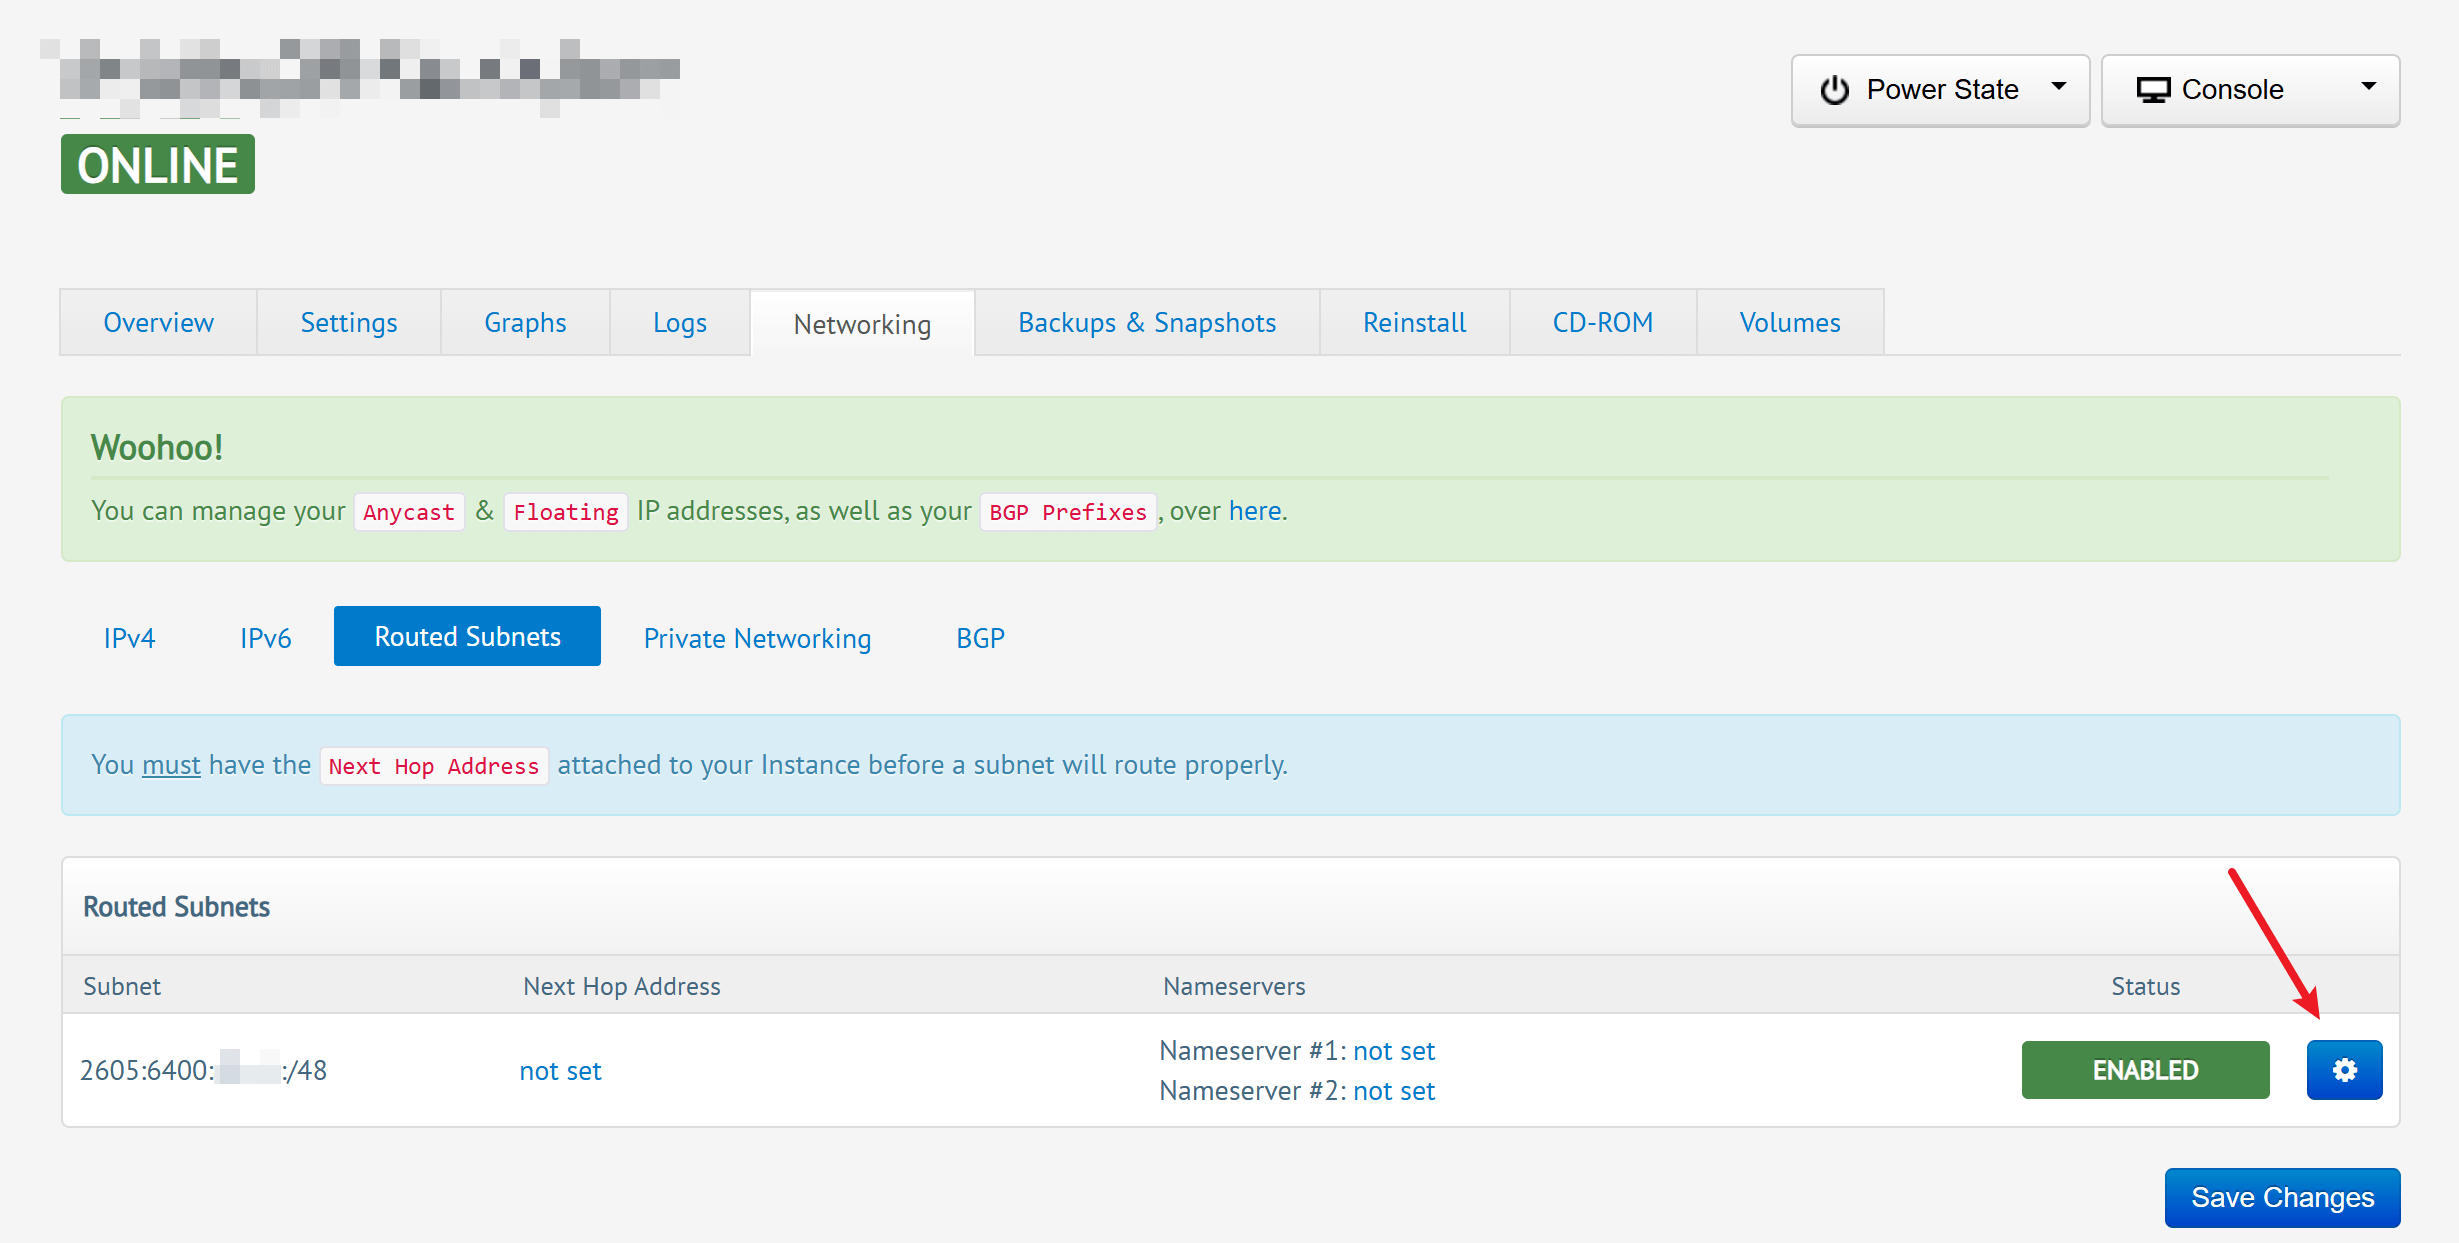Click Save Changes button

coord(2281,1197)
